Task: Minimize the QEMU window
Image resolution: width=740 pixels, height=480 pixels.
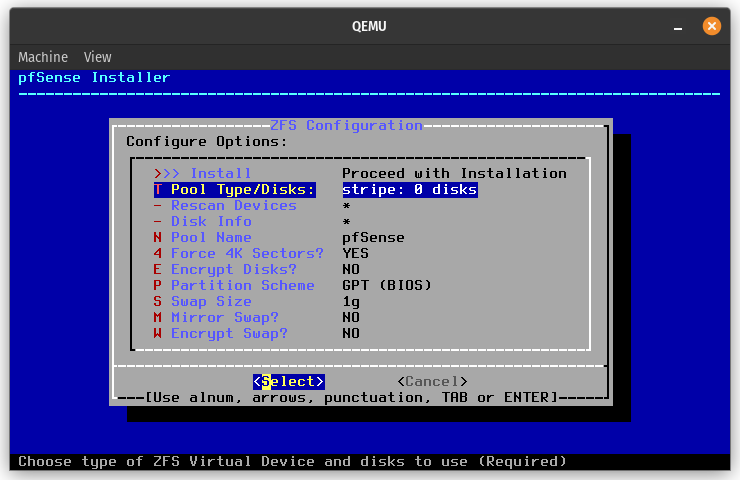Action: click(x=678, y=27)
